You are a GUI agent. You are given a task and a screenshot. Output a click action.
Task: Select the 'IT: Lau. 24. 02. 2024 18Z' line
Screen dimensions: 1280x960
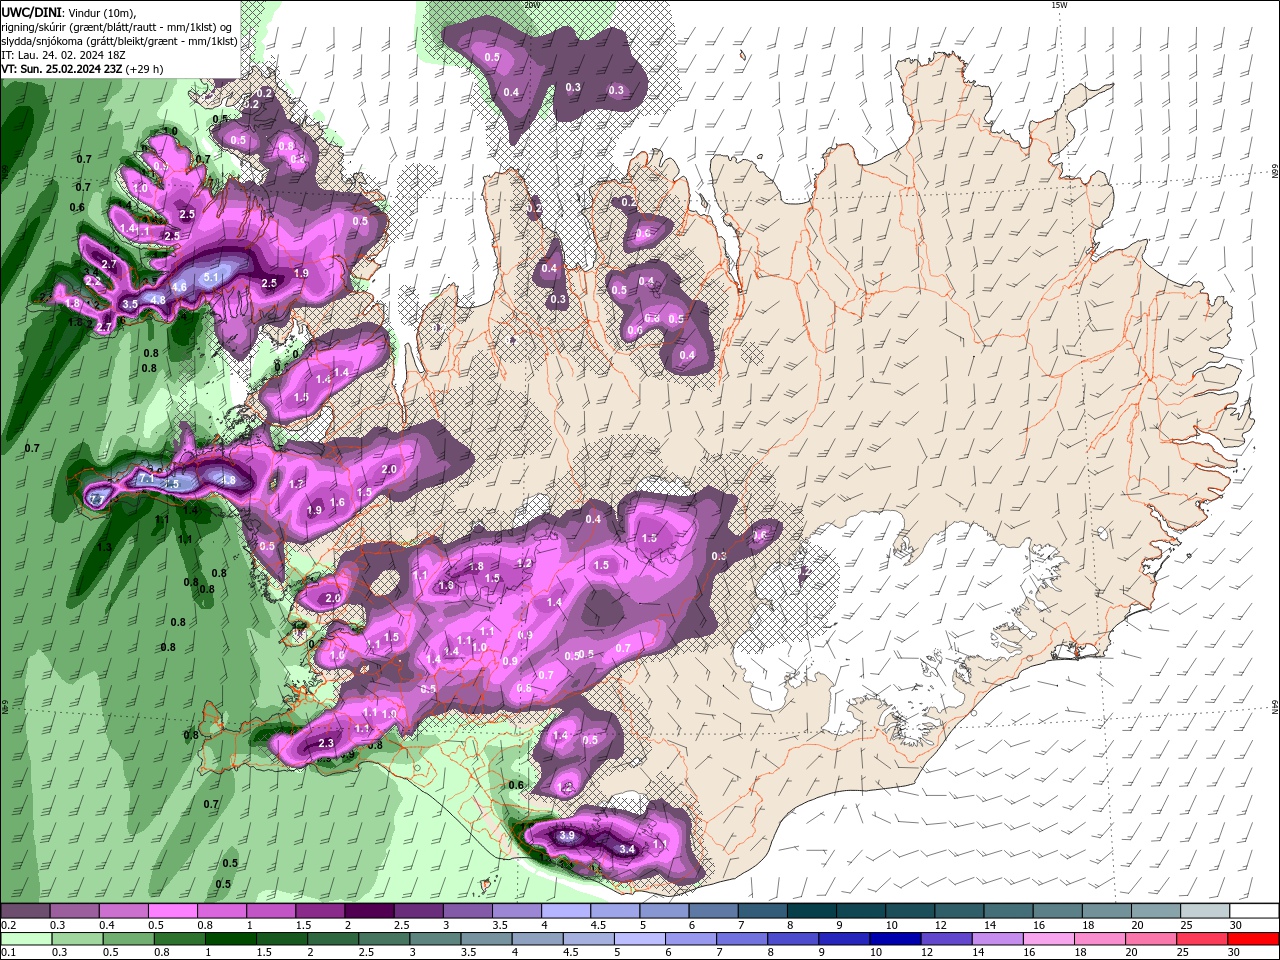coord(64,55)
